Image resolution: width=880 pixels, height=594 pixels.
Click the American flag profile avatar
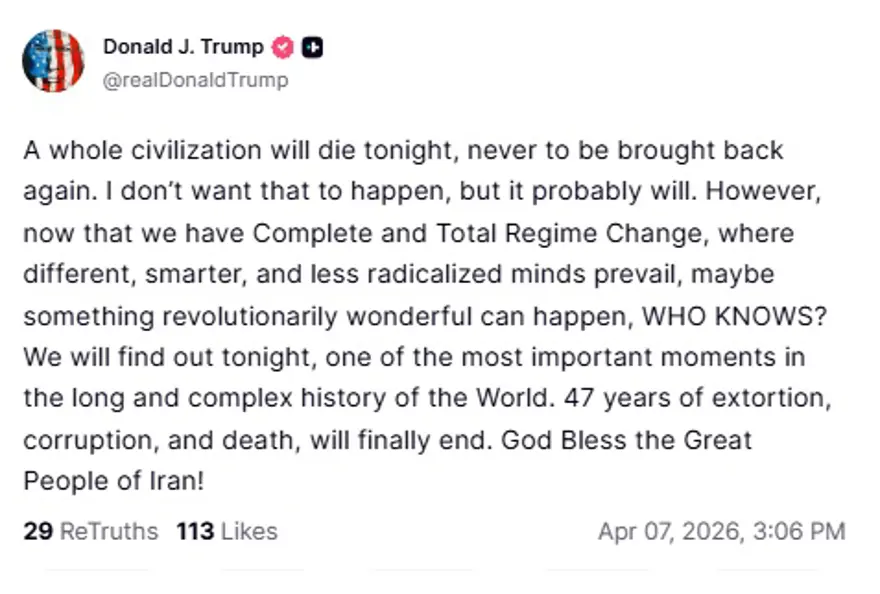click(x=53, y=62)
